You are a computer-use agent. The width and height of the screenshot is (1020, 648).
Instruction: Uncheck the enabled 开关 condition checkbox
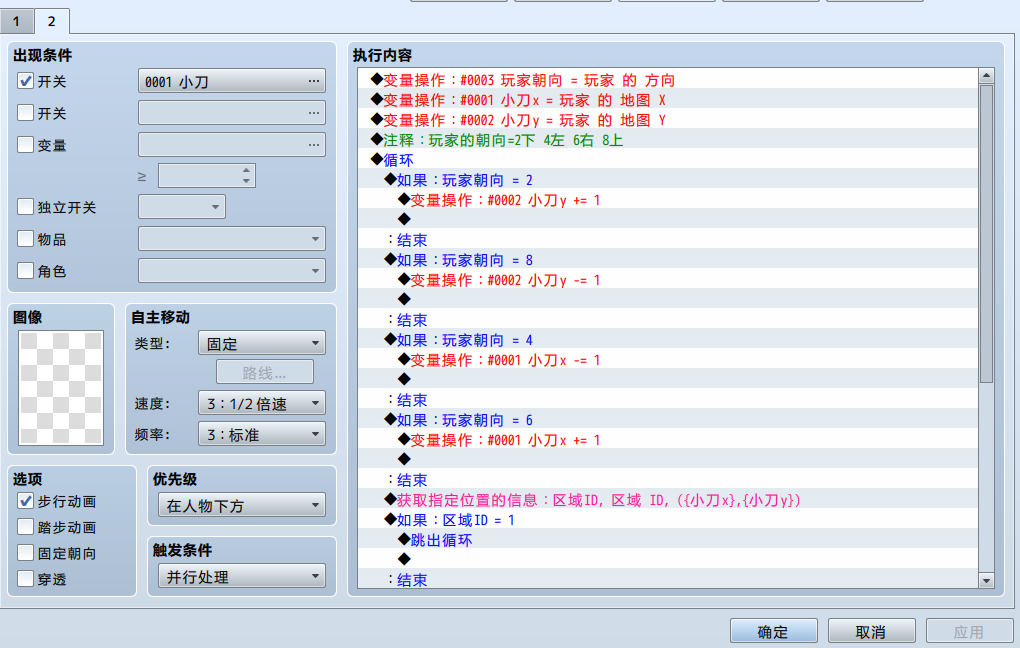(25, 81)
